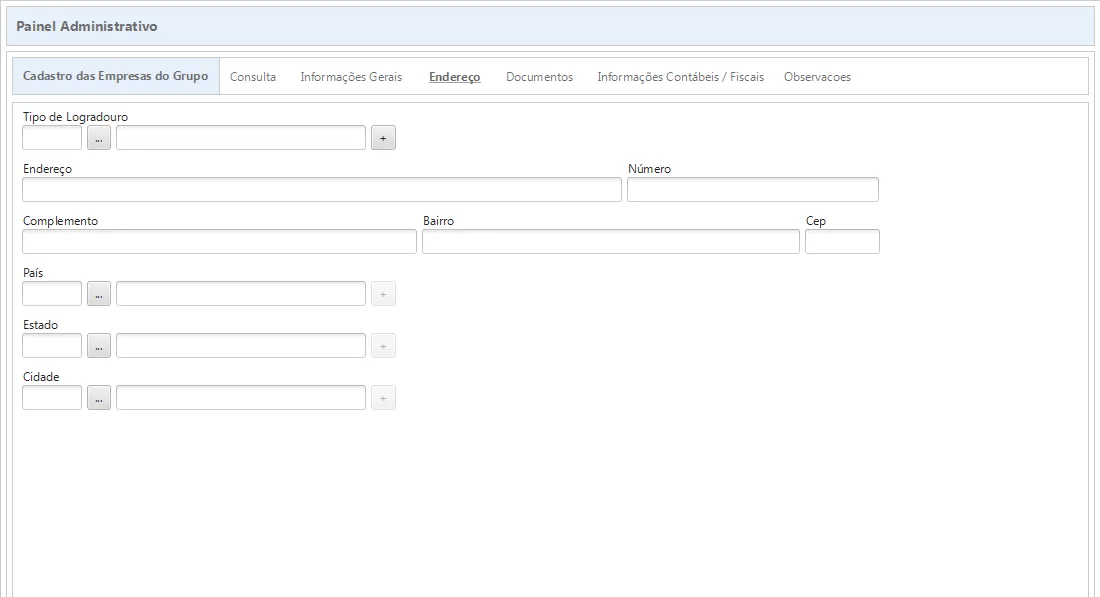Click the Painel Administrativo title
The height and width of the screenshot is (597, 1100).
(87, 26)
